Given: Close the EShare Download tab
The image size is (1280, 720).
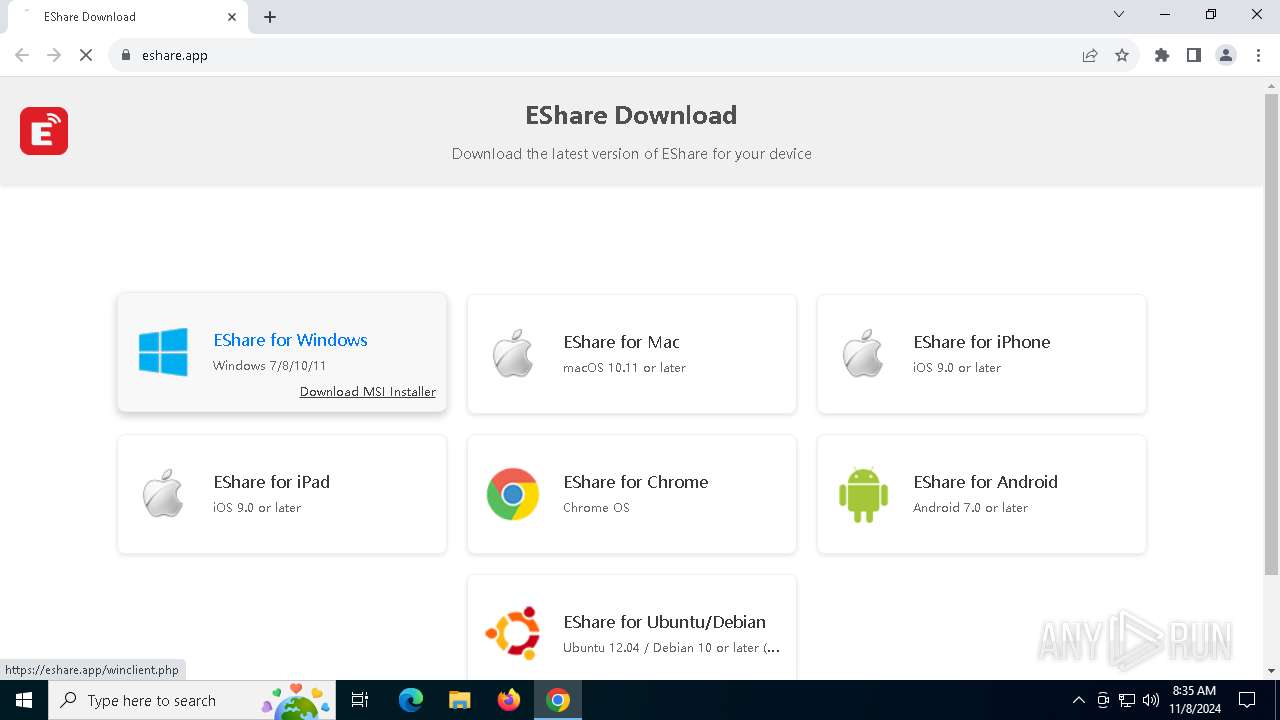Looking at the screenshot, I should [232, 17].
